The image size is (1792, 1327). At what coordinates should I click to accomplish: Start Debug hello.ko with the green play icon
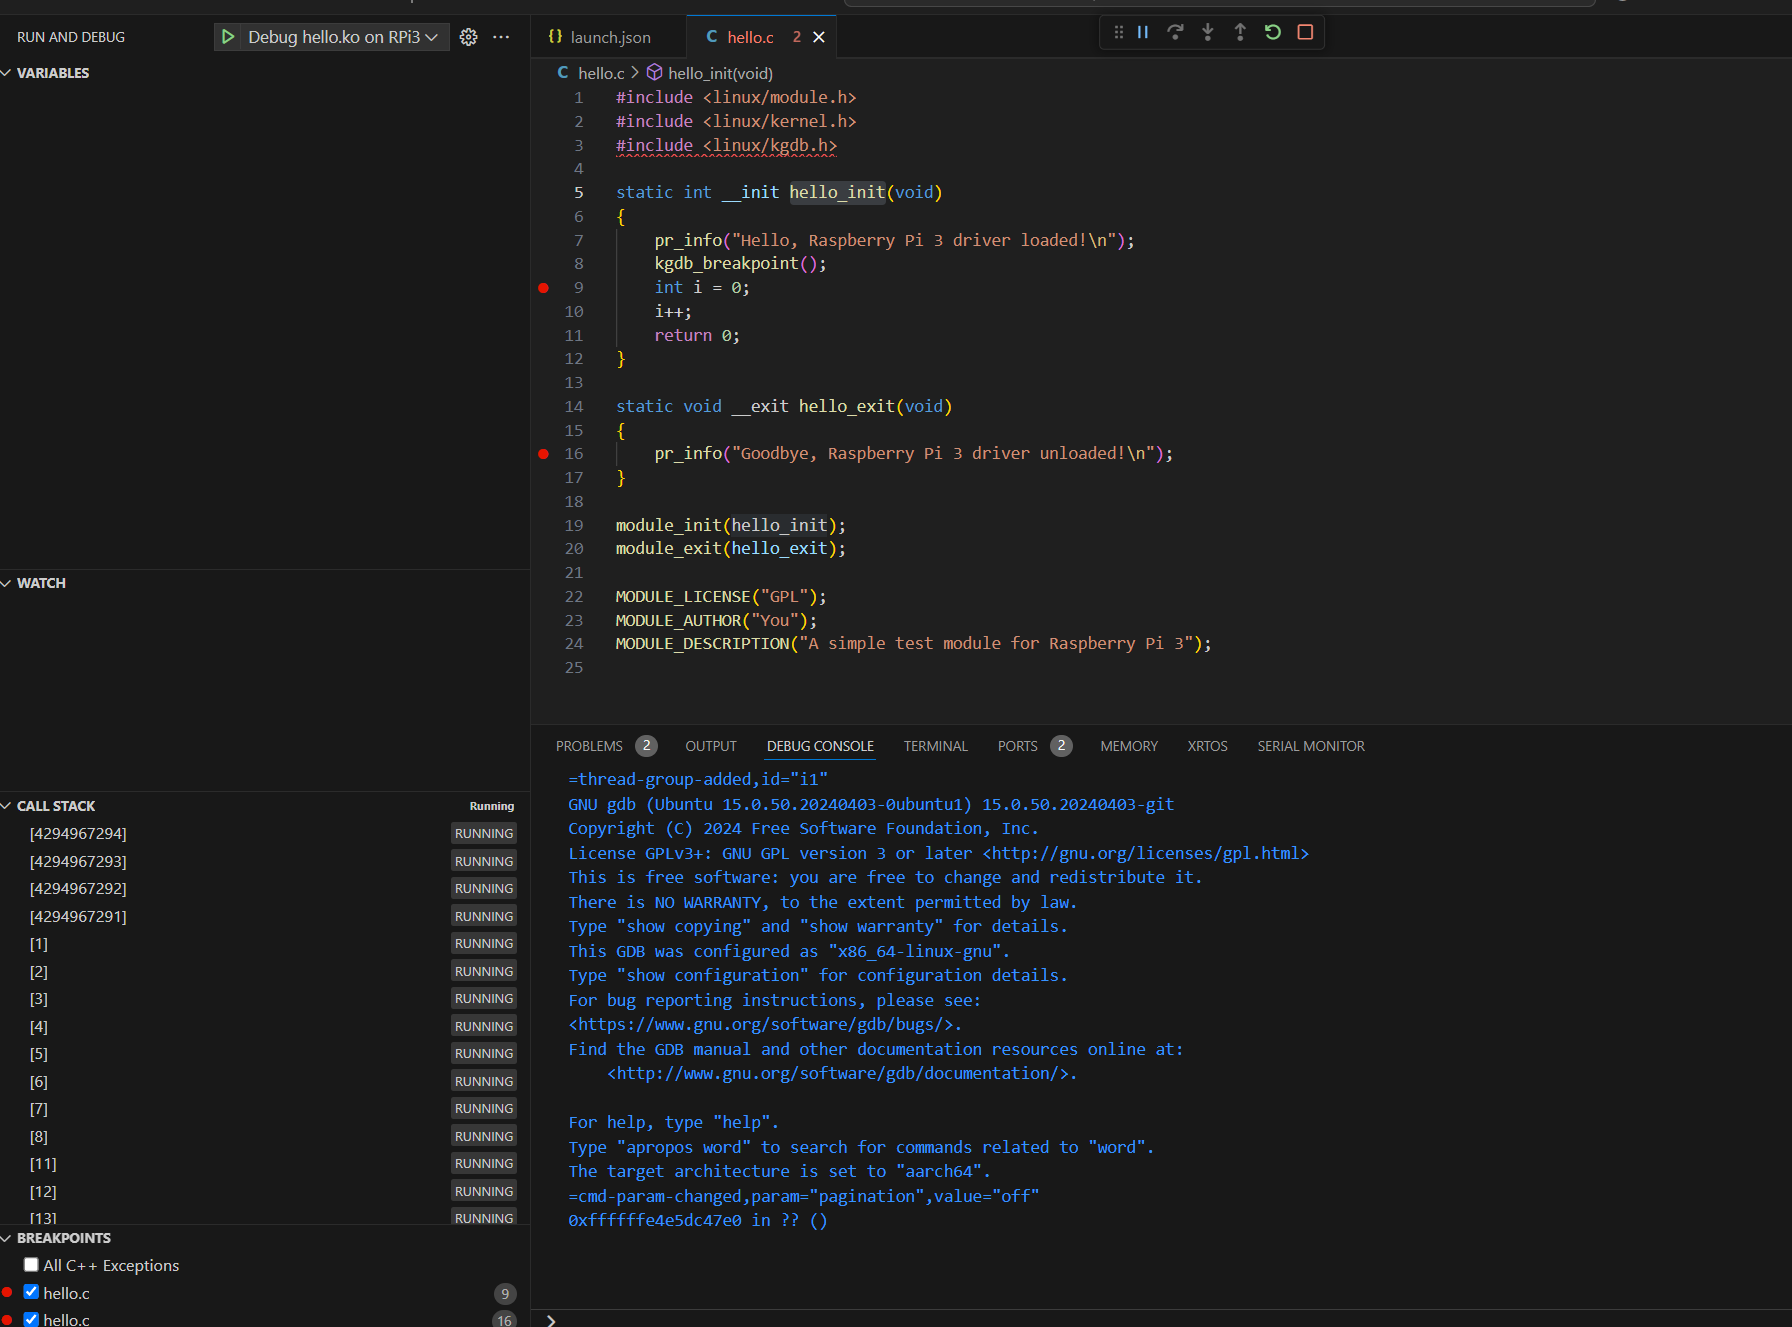(x=228, y=37)
